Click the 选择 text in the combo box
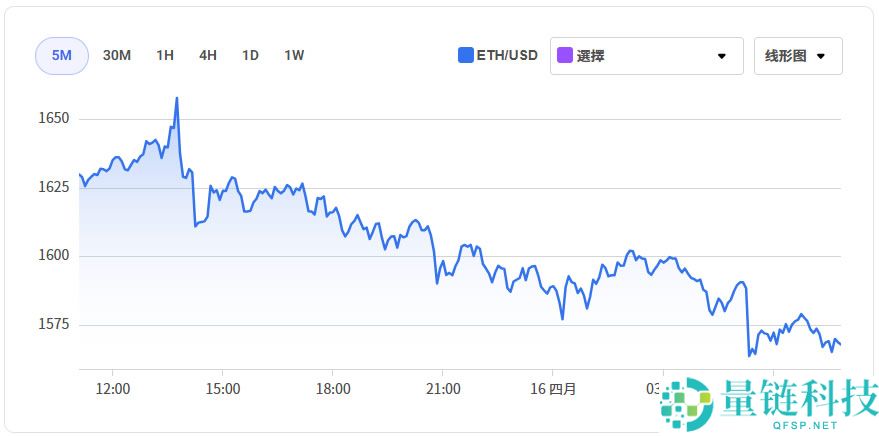 click(x=591, y=56)
